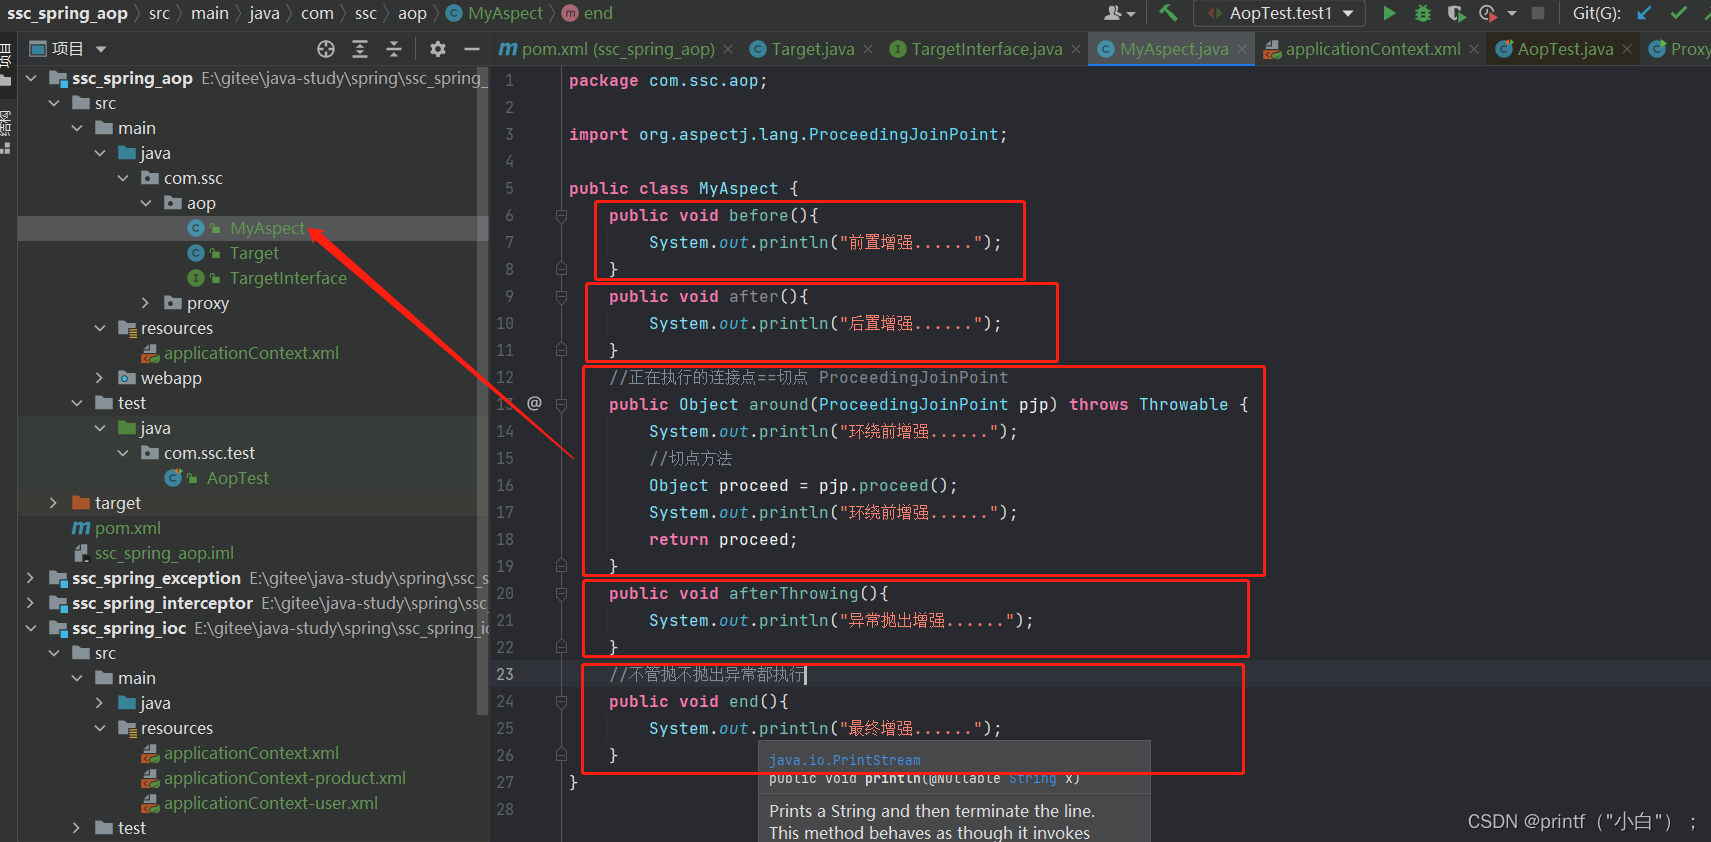
Task: Close the pom.xml editor tab
Action: 728,49
